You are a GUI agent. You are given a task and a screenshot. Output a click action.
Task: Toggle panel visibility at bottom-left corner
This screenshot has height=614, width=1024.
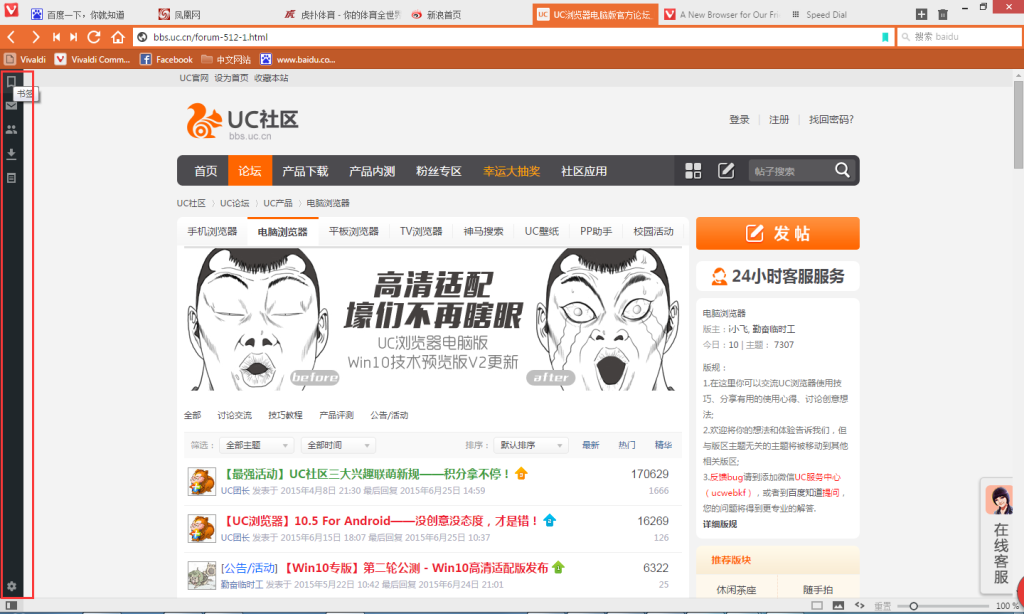[x=11, y=606]
